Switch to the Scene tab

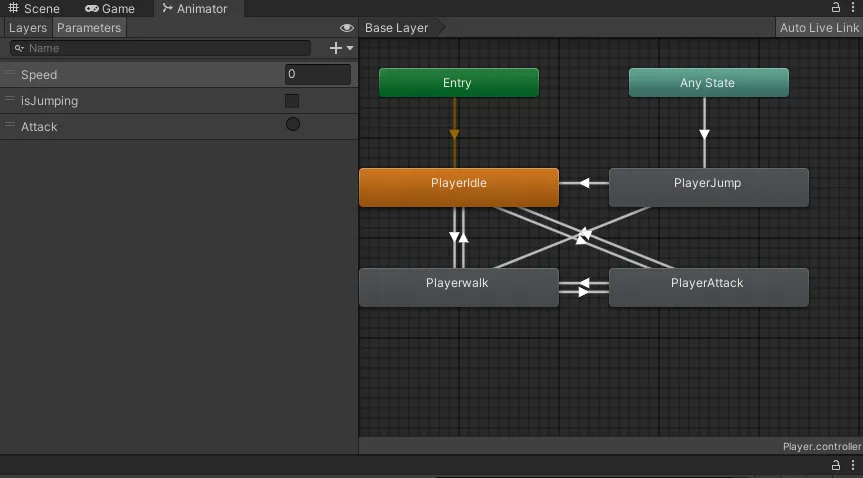click(x=34, y=8)
